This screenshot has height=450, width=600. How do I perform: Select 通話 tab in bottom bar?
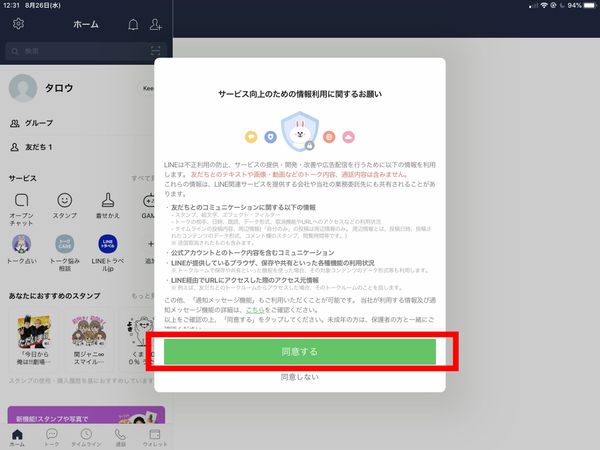pos(121,438)
